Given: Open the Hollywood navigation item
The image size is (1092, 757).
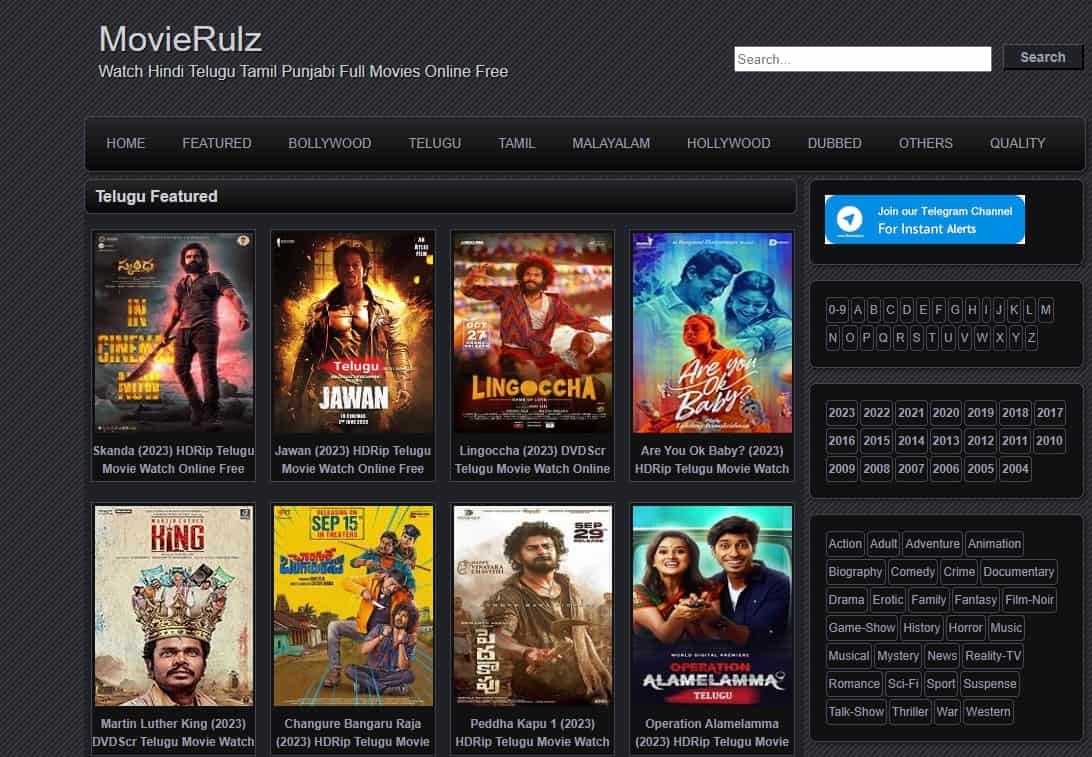Looking at the screenshot, I should tap(728, 143).
